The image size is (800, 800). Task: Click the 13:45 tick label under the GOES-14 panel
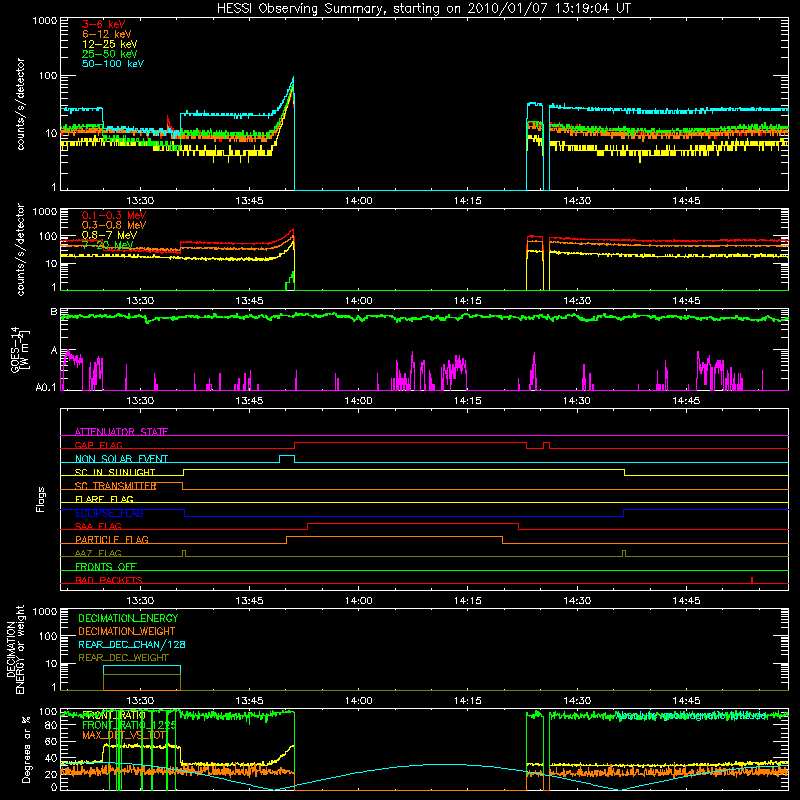click(249, 401)
